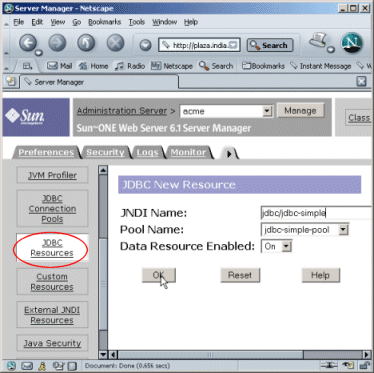Image resolution: width=374 pixels, height=373 pixels.
Task: Open My Netscape from the personal toolbar
Action: point(172,66)
